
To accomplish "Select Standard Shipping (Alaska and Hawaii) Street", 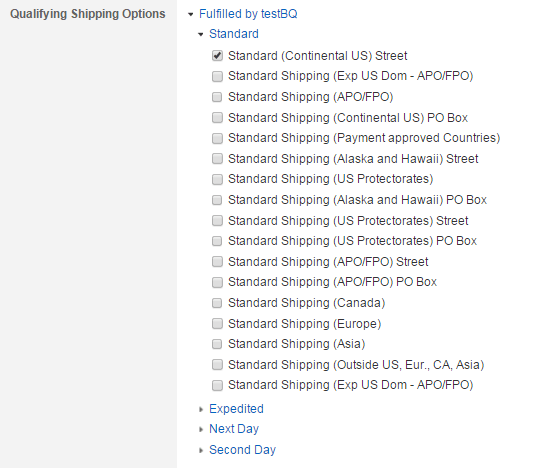I will coord(217,159).
